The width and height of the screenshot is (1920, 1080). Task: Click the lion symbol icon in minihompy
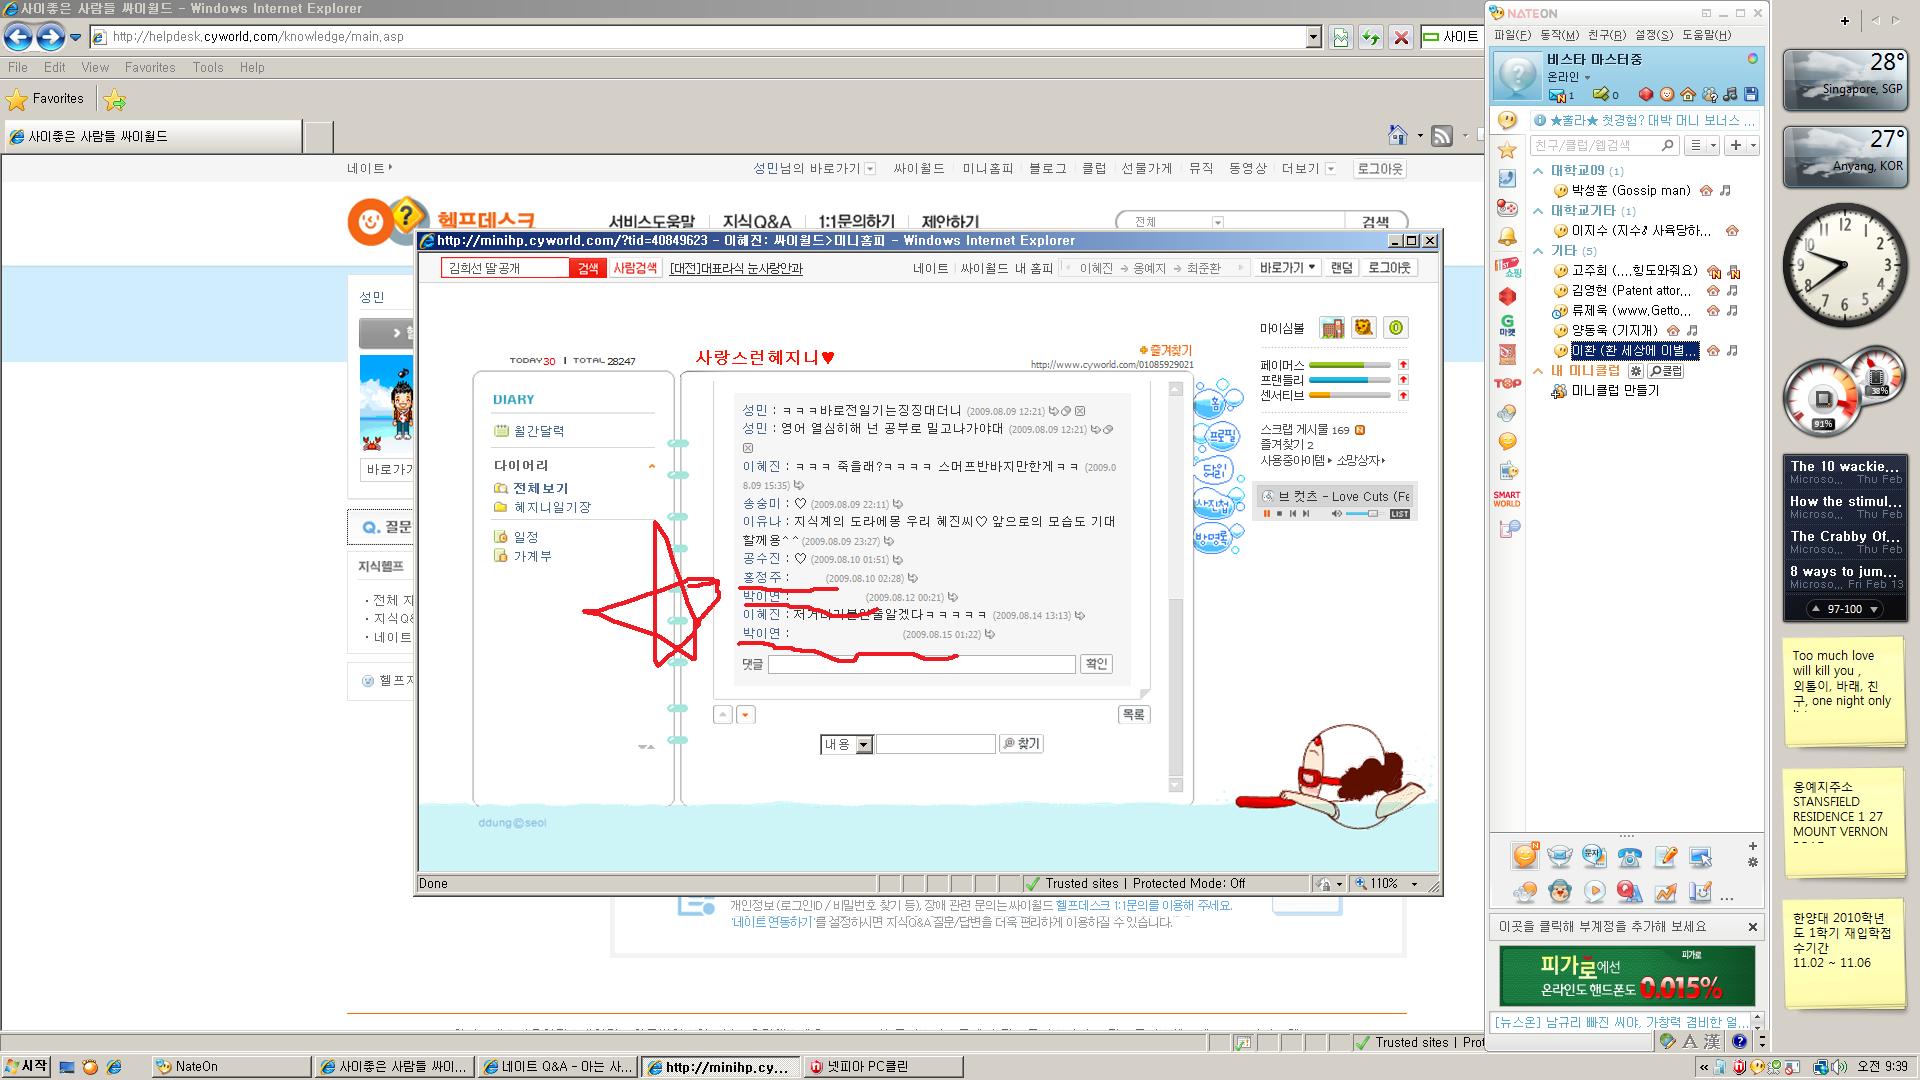[x=1363, y=328]
